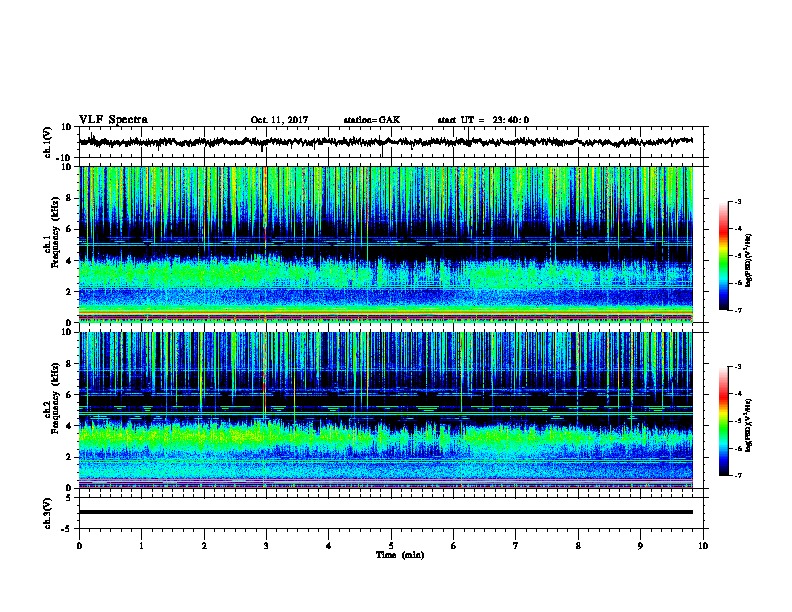Select the date text "Oct. 11, 2017"
The height and width of the screenshot is (612, 792).
279,120
